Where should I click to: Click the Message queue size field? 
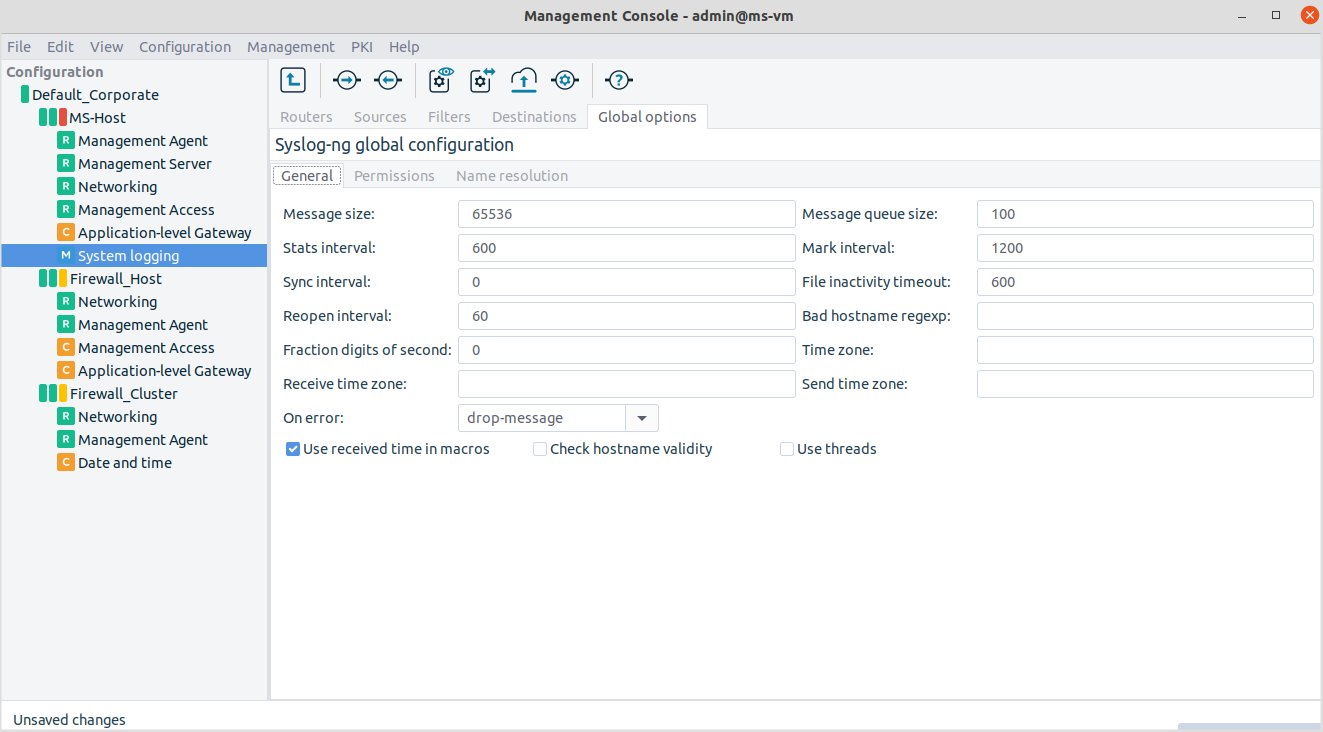1145,214
